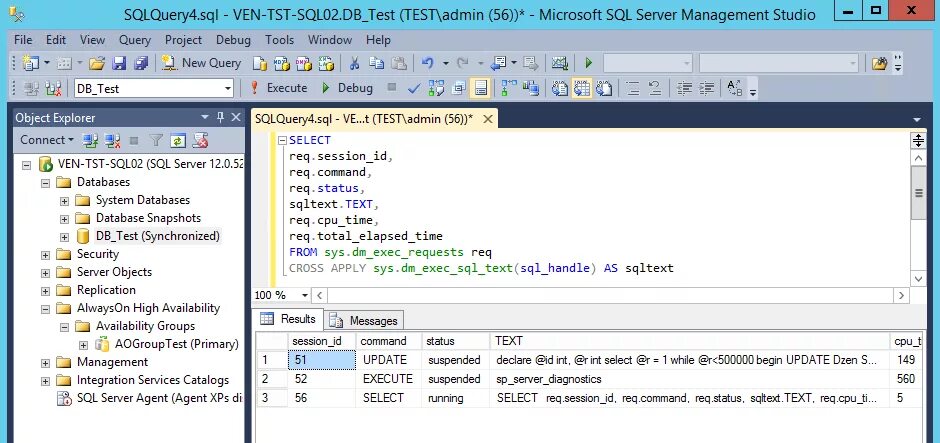Click the editor vertical scrollbar thumb
This screenshot has width=940, height=443.
click(918, 193)
